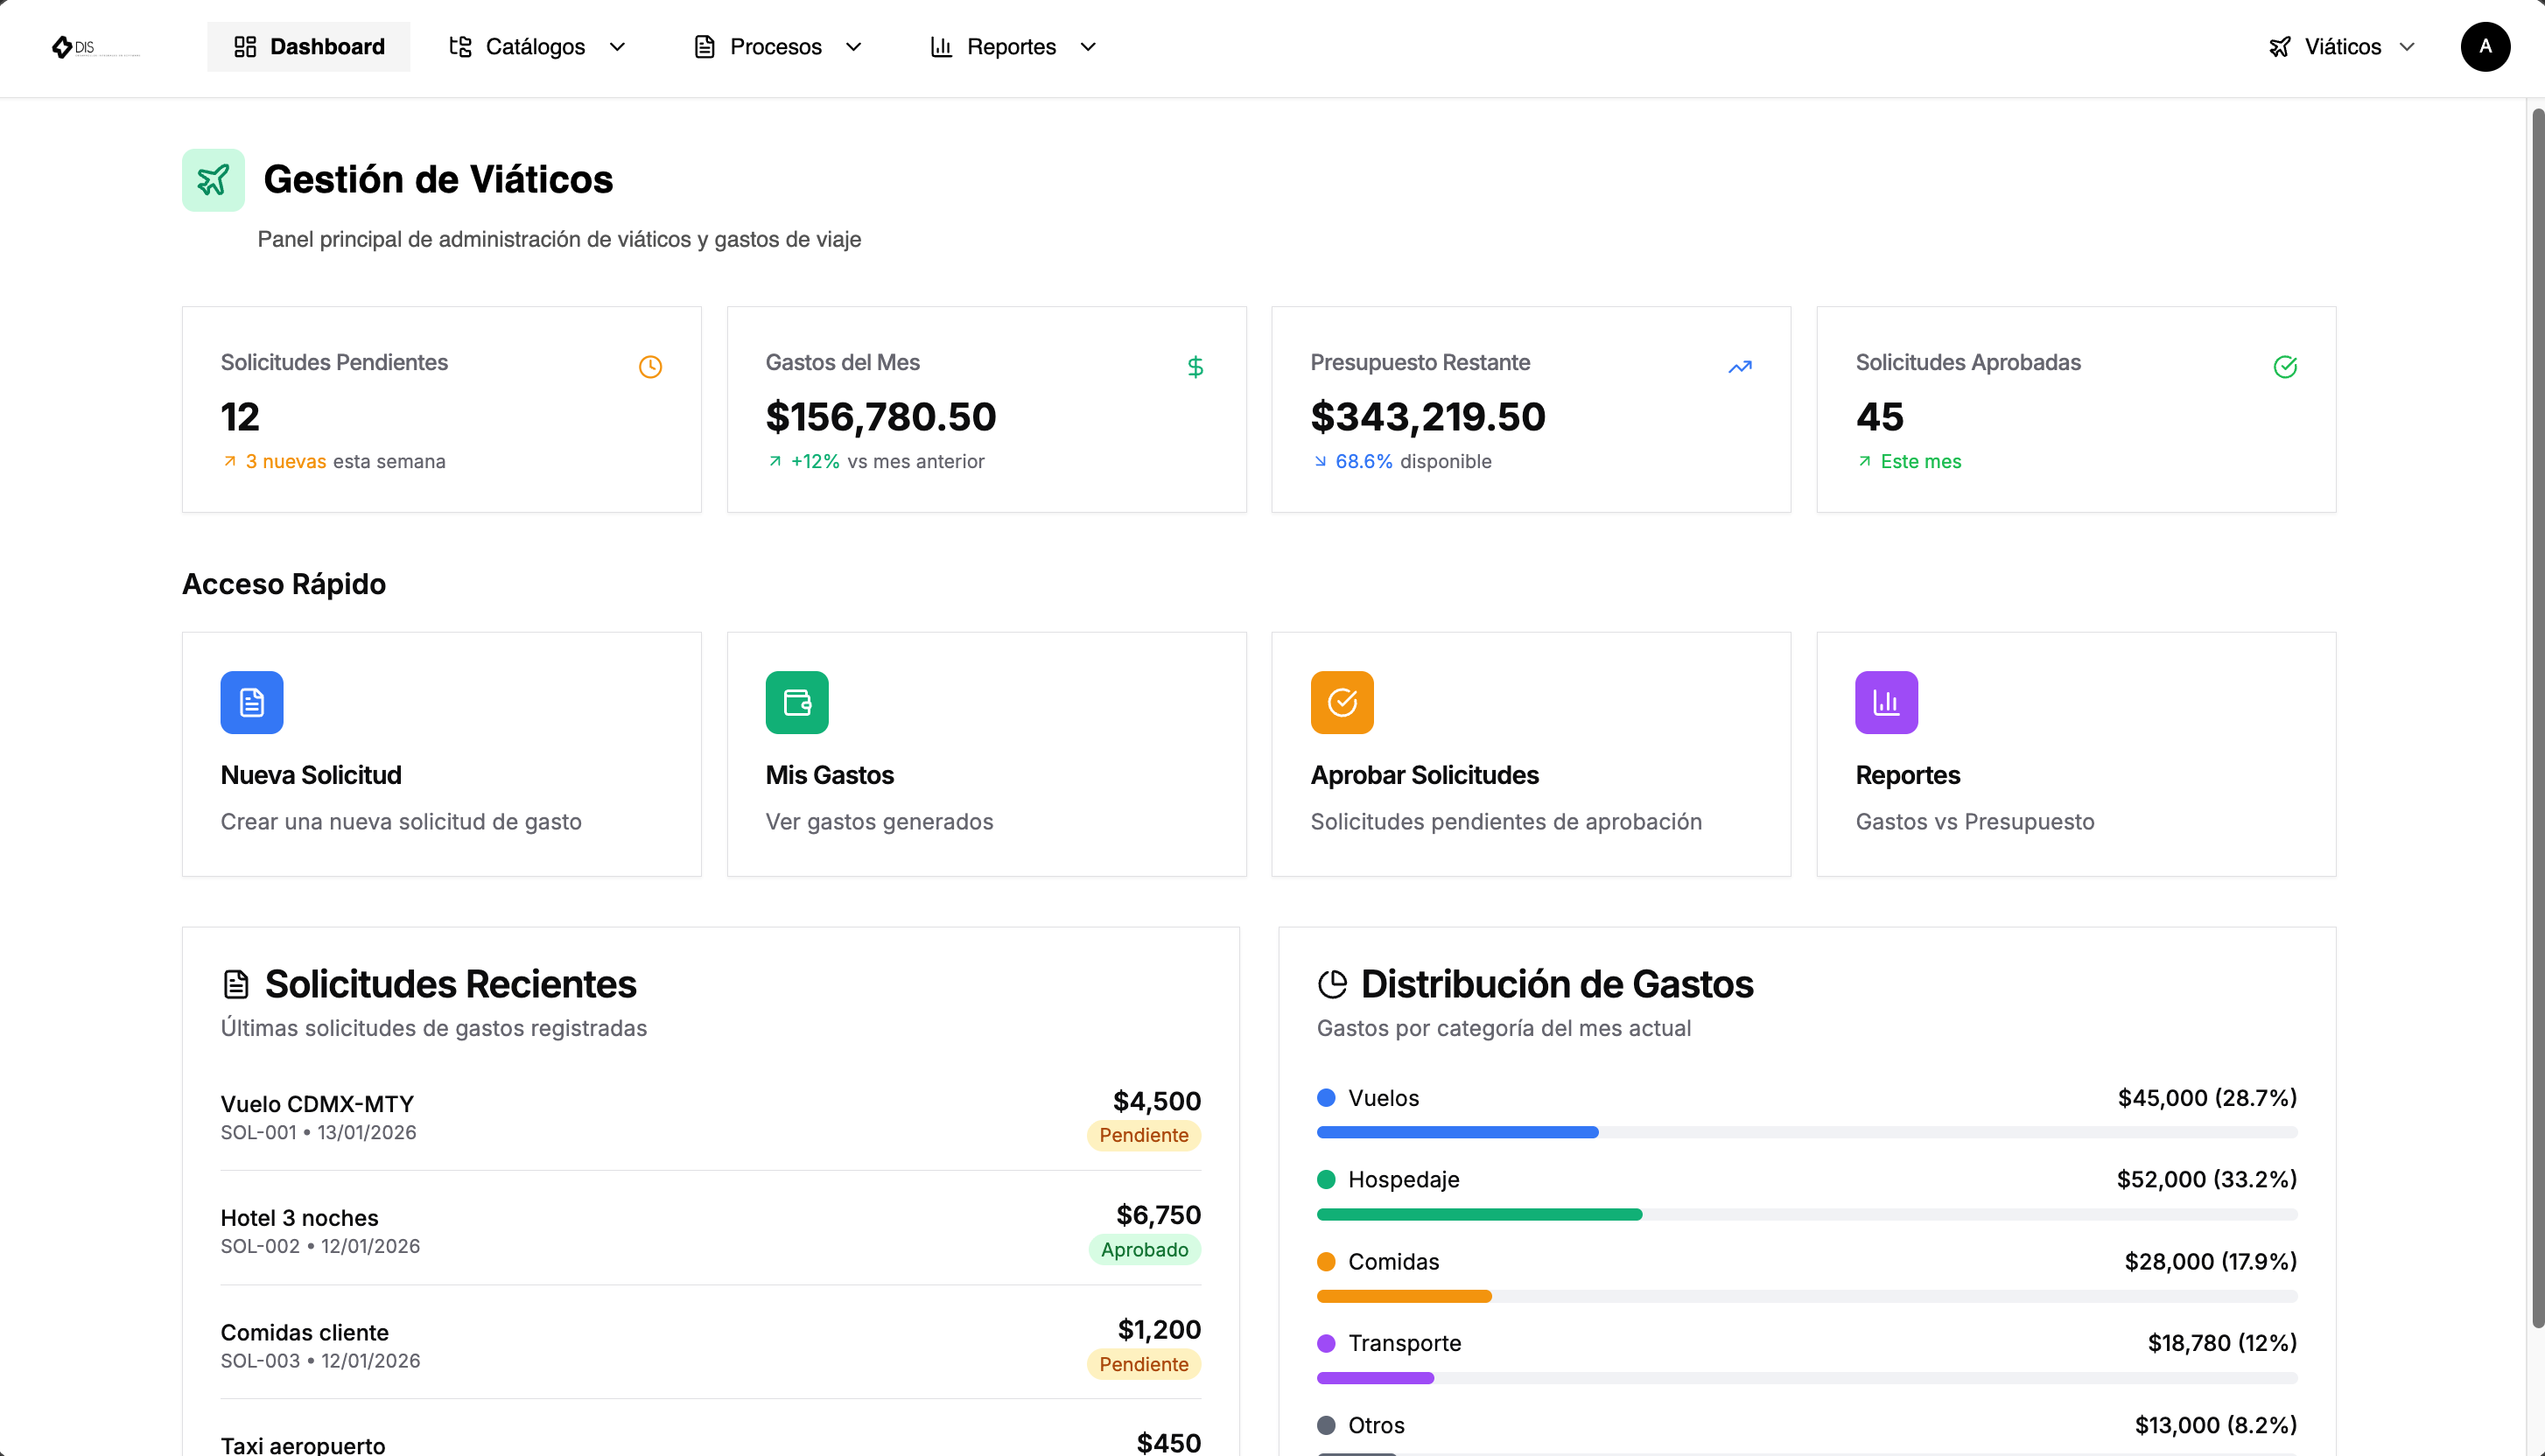2545x1456 pixels.
Task: Open the Vuelo CDMX-MTY request row
Action: [710, 1116]
